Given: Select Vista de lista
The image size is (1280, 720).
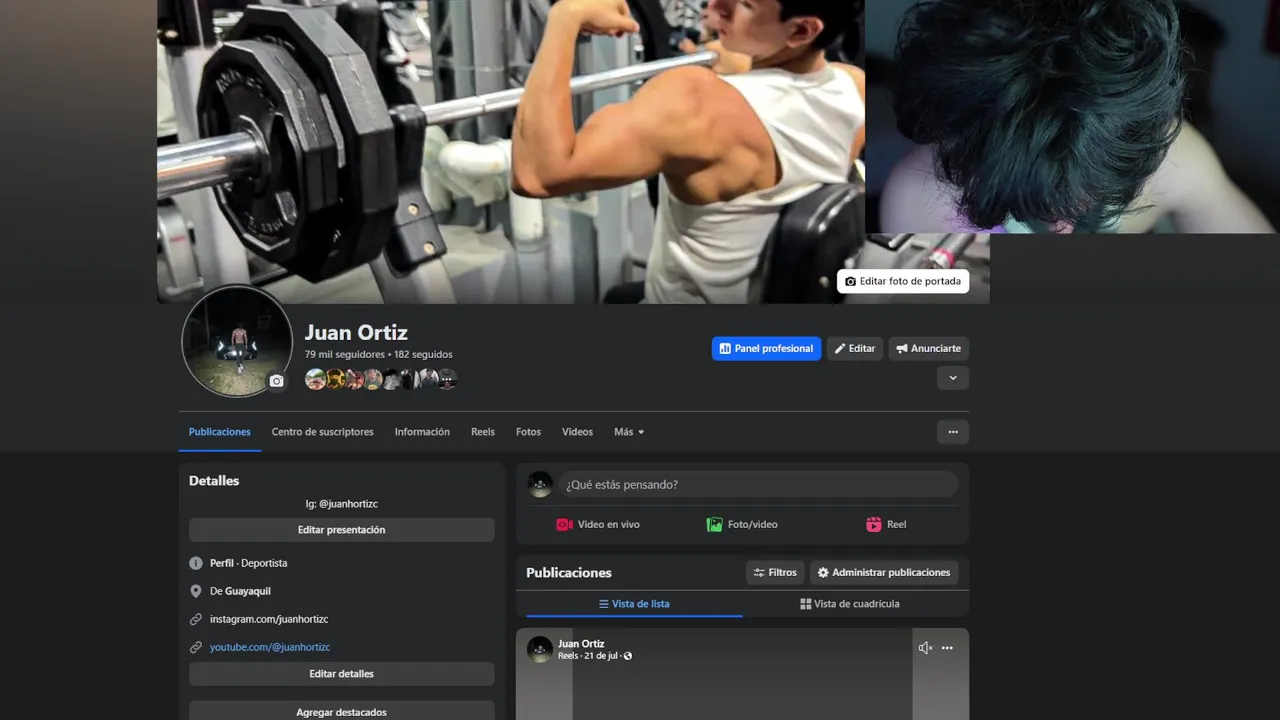Looking at the screenshot, I should (x=634, y=604).
